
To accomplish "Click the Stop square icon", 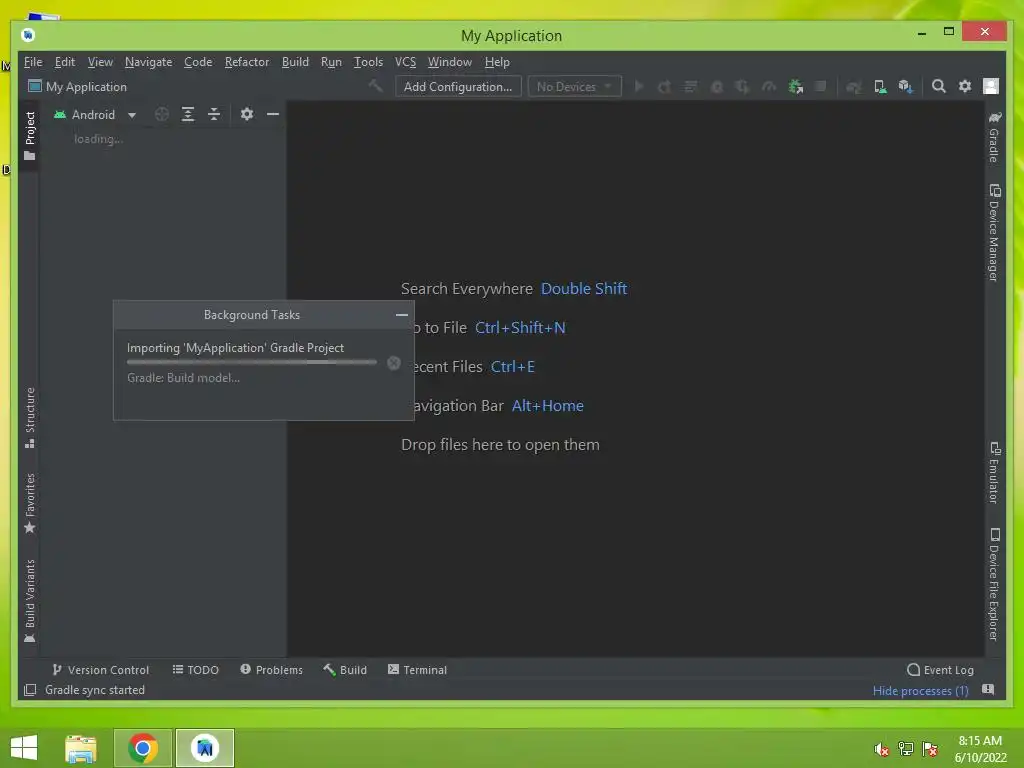I will (x=821, y=86).
